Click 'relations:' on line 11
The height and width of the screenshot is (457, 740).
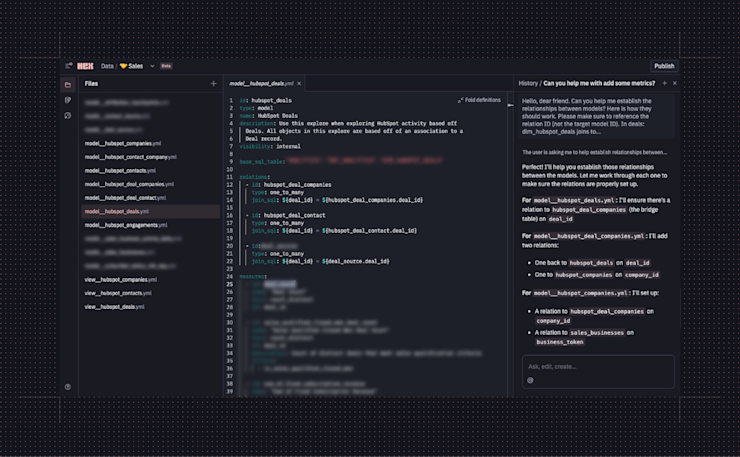pos(254,177)
